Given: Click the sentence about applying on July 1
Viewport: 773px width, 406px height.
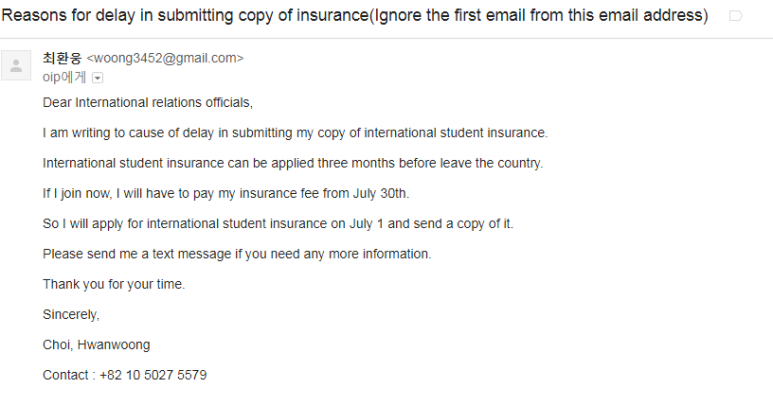Looking at the screenshot, I should click(278, 224).
